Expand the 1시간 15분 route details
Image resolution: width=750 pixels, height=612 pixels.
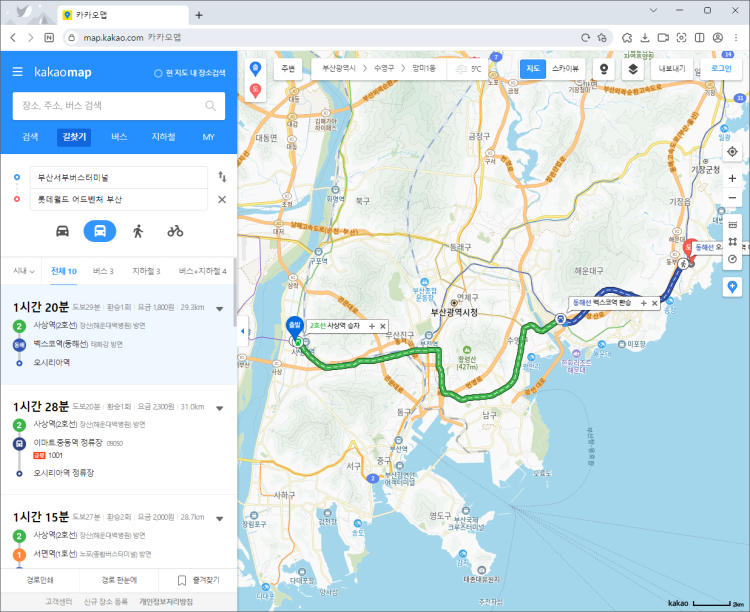click(x=220, y=519)
